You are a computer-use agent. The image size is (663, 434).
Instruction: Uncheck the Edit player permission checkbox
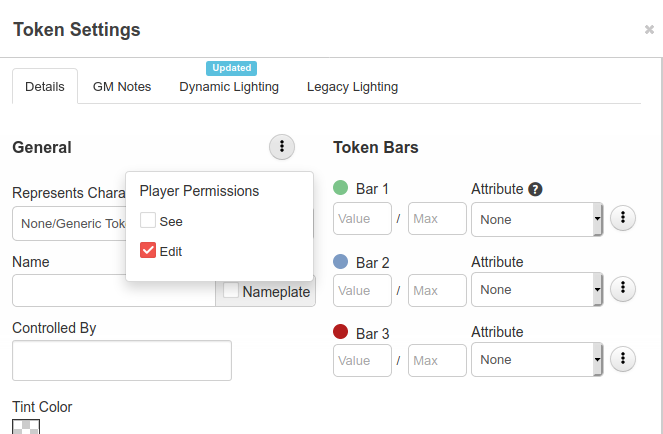(148, 250)
